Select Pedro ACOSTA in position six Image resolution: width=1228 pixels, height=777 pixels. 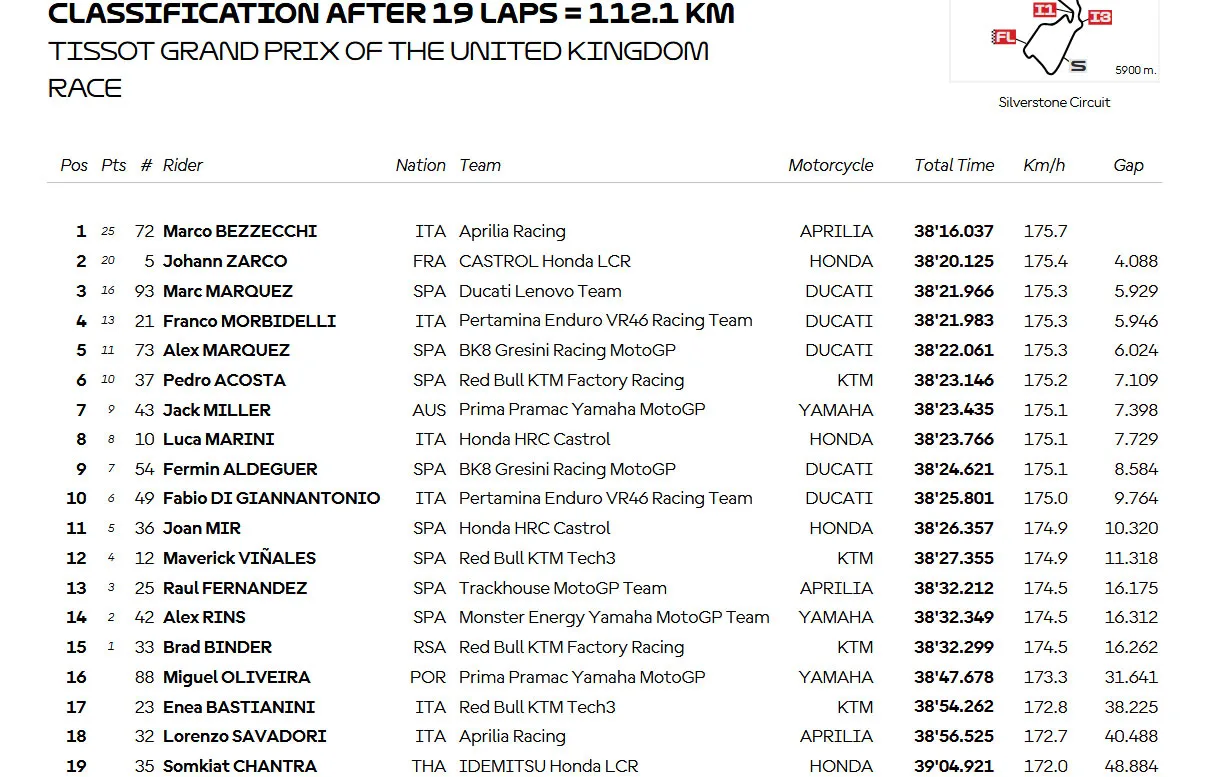pyautogui.click(x=224, y=380)
